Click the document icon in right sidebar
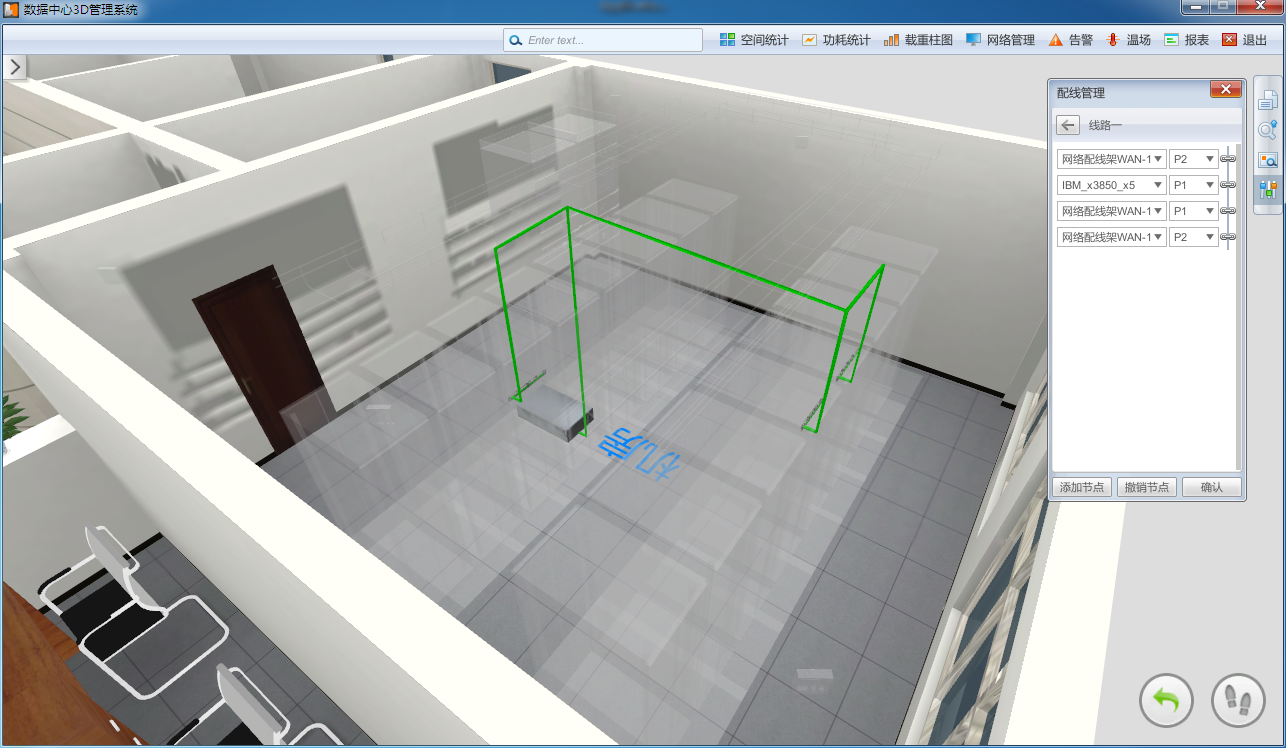Image resolution: width=1286 pixels, height=748 pixels. (x=1267, y=100)
